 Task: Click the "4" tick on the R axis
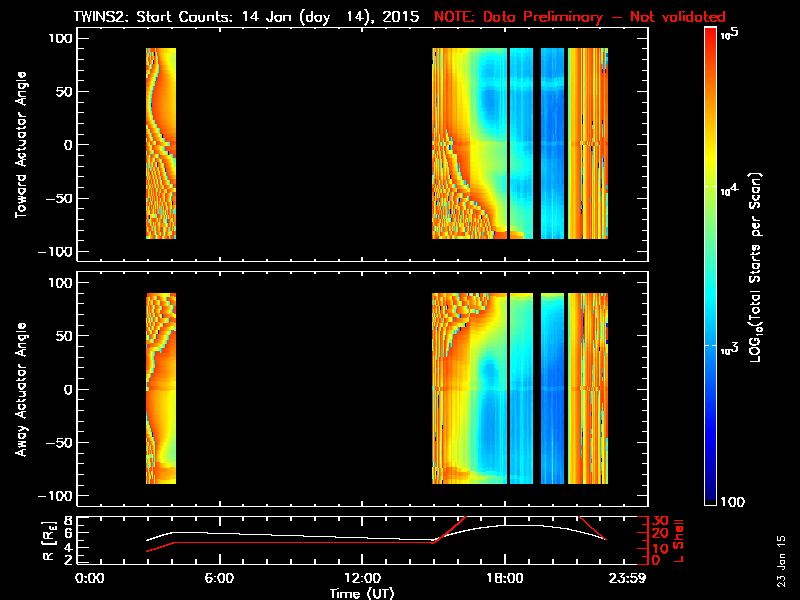68,548
